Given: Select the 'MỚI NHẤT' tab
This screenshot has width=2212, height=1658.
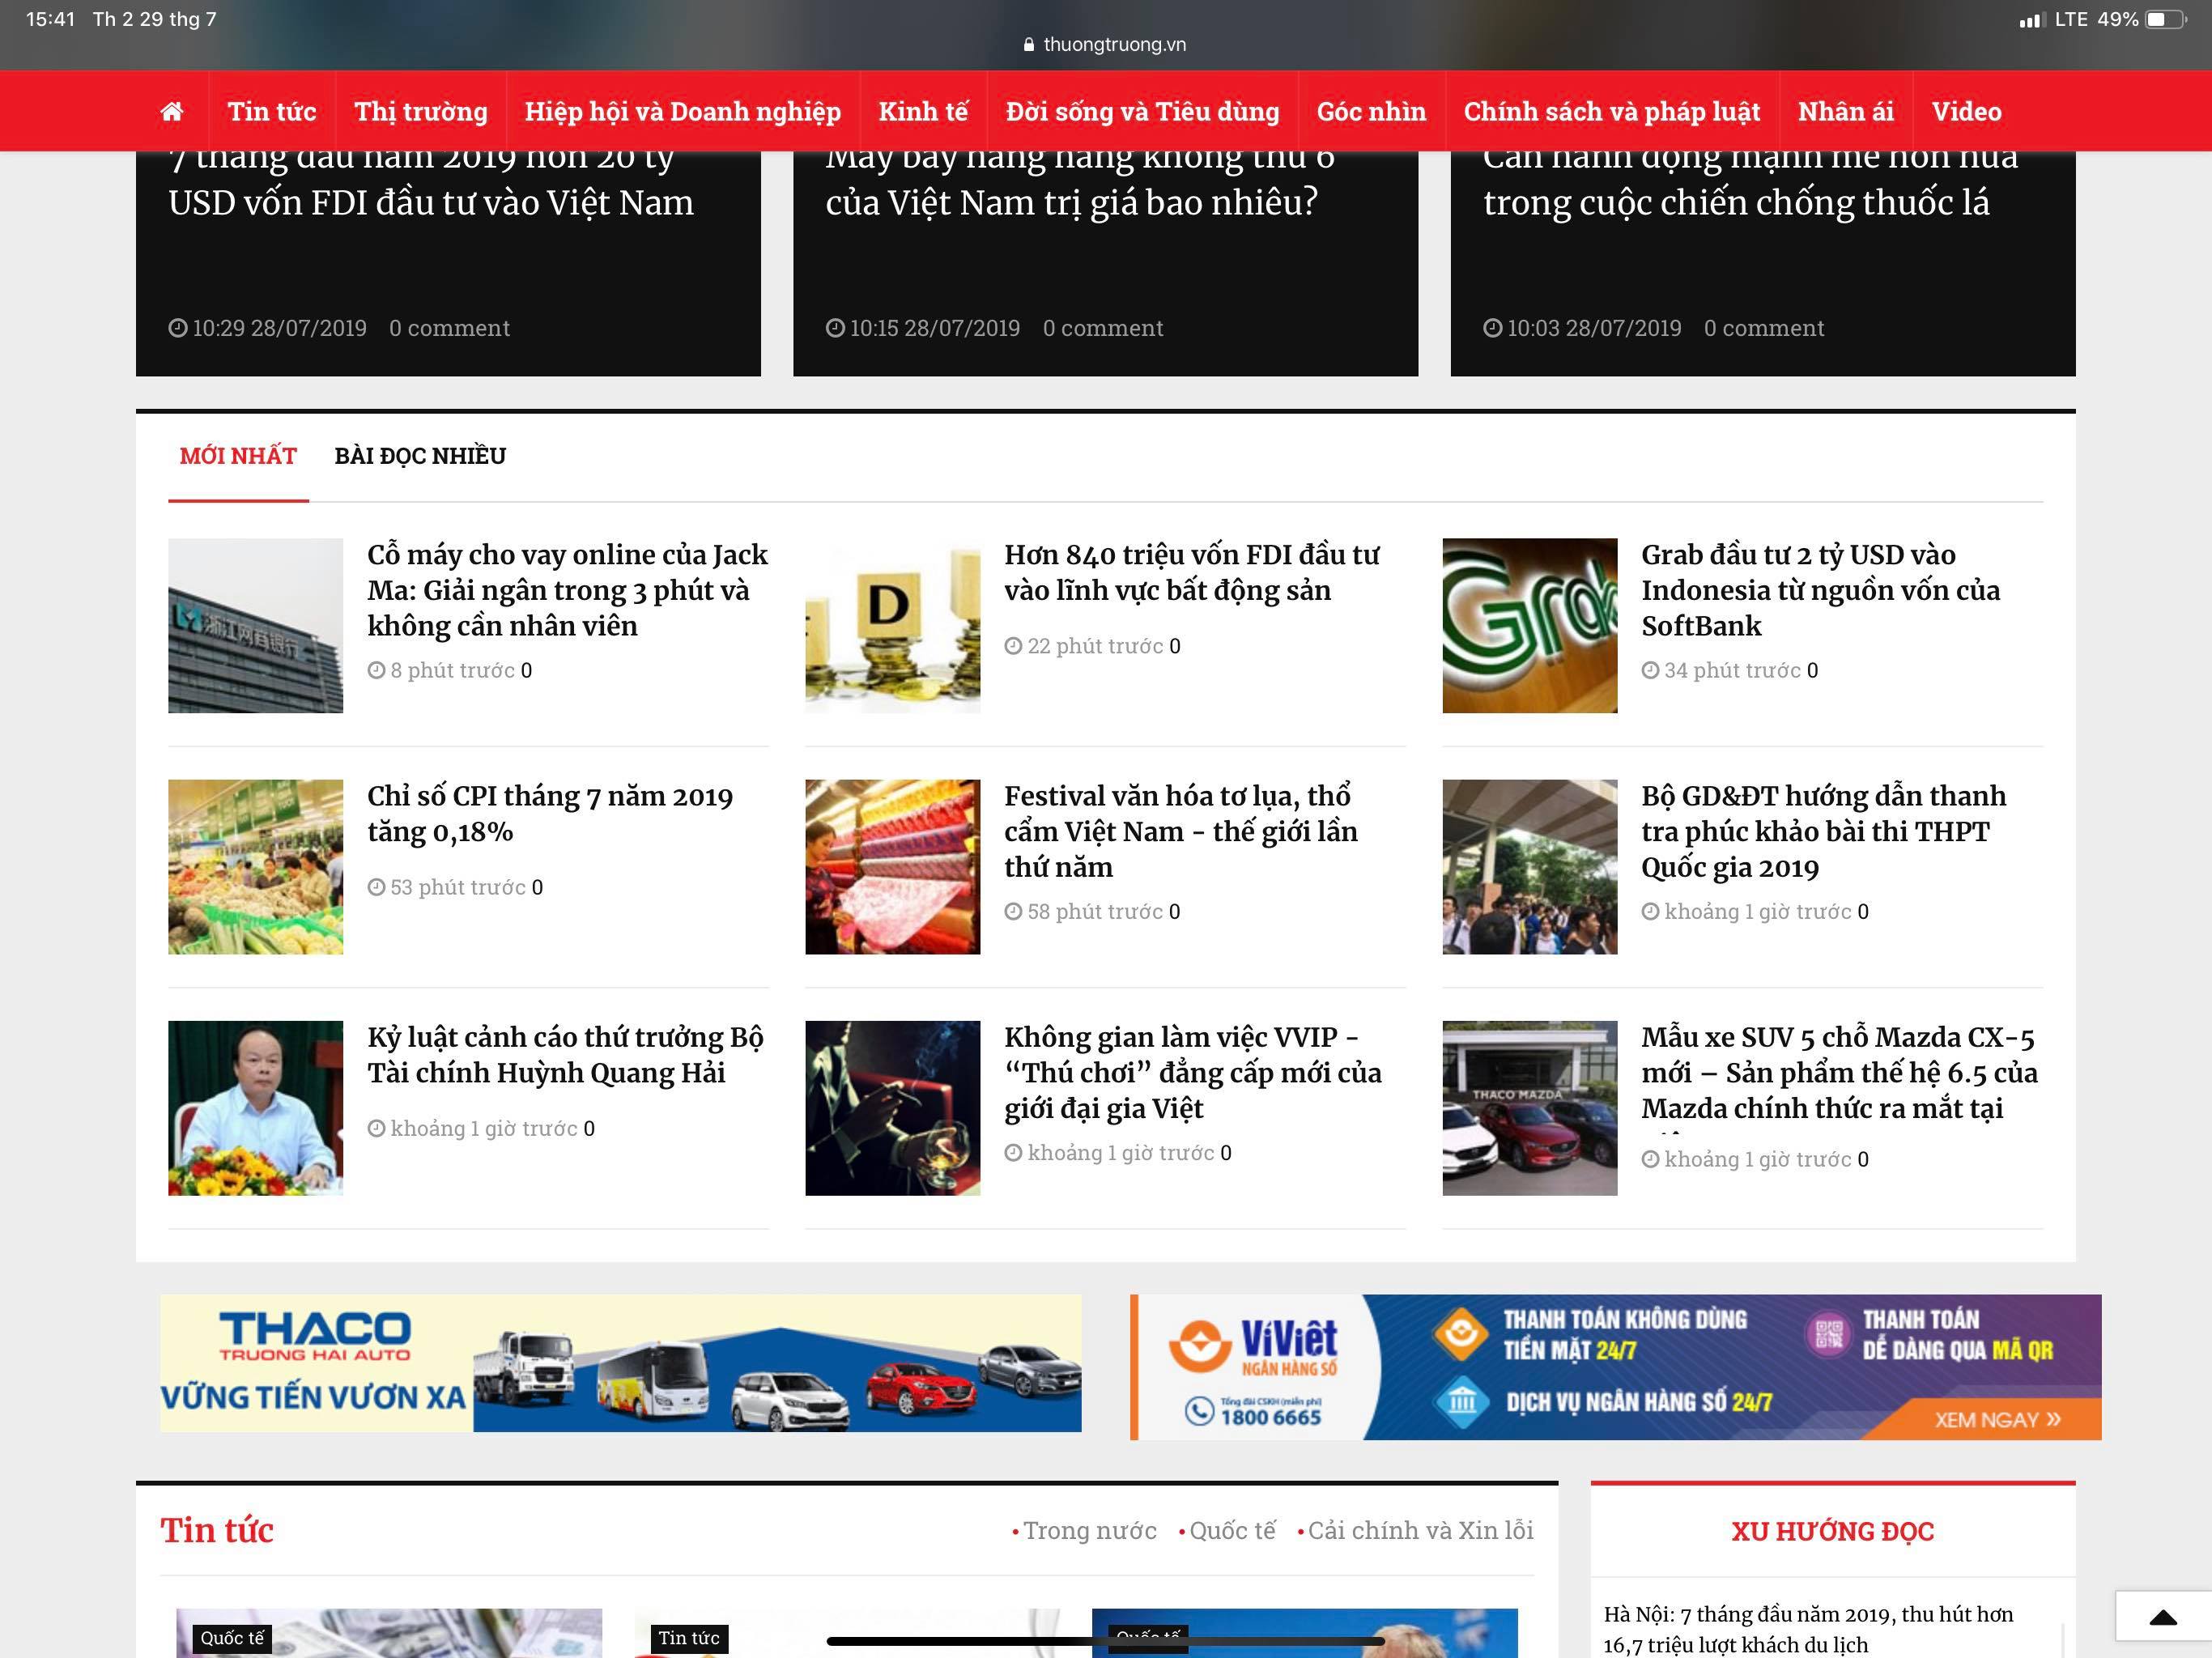Looking at the screenshot, I should [238, 456].
